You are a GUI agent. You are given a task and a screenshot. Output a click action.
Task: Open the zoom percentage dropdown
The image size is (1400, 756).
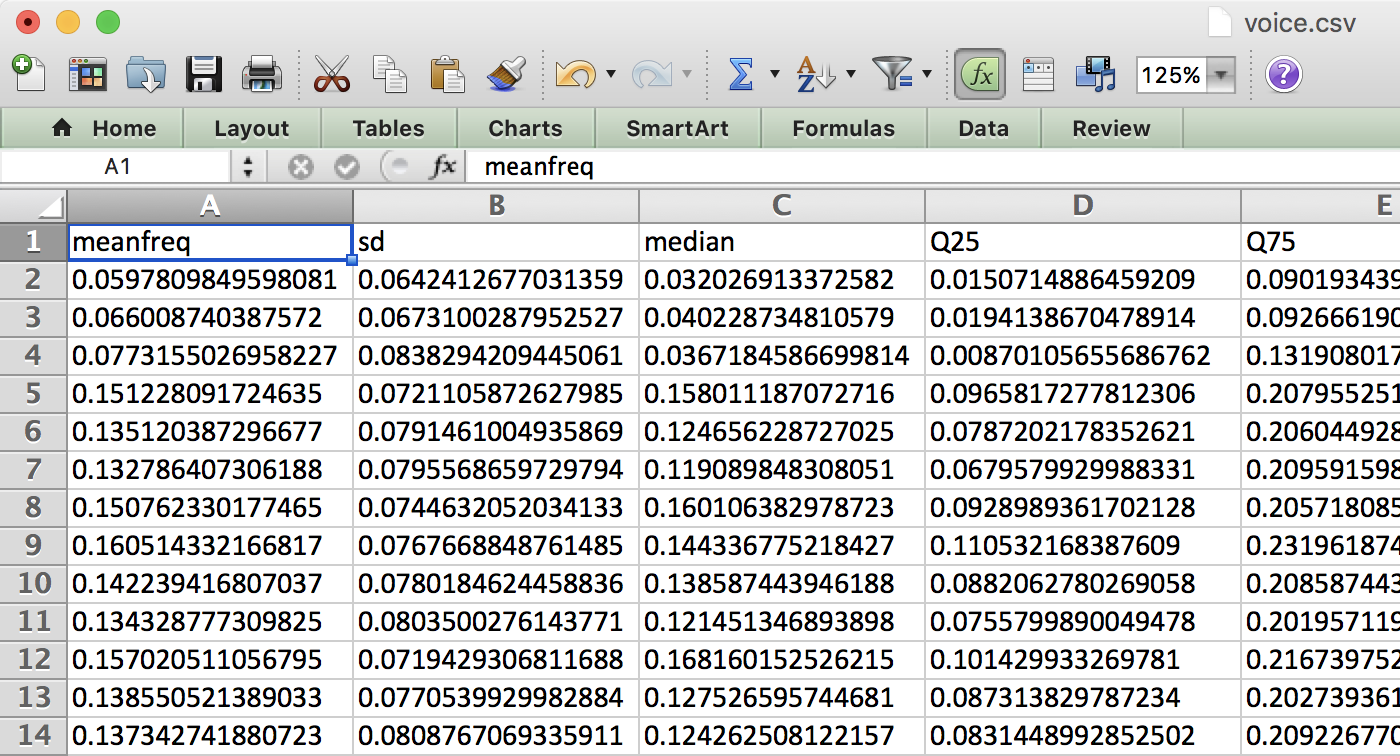tap(1222, 75)
